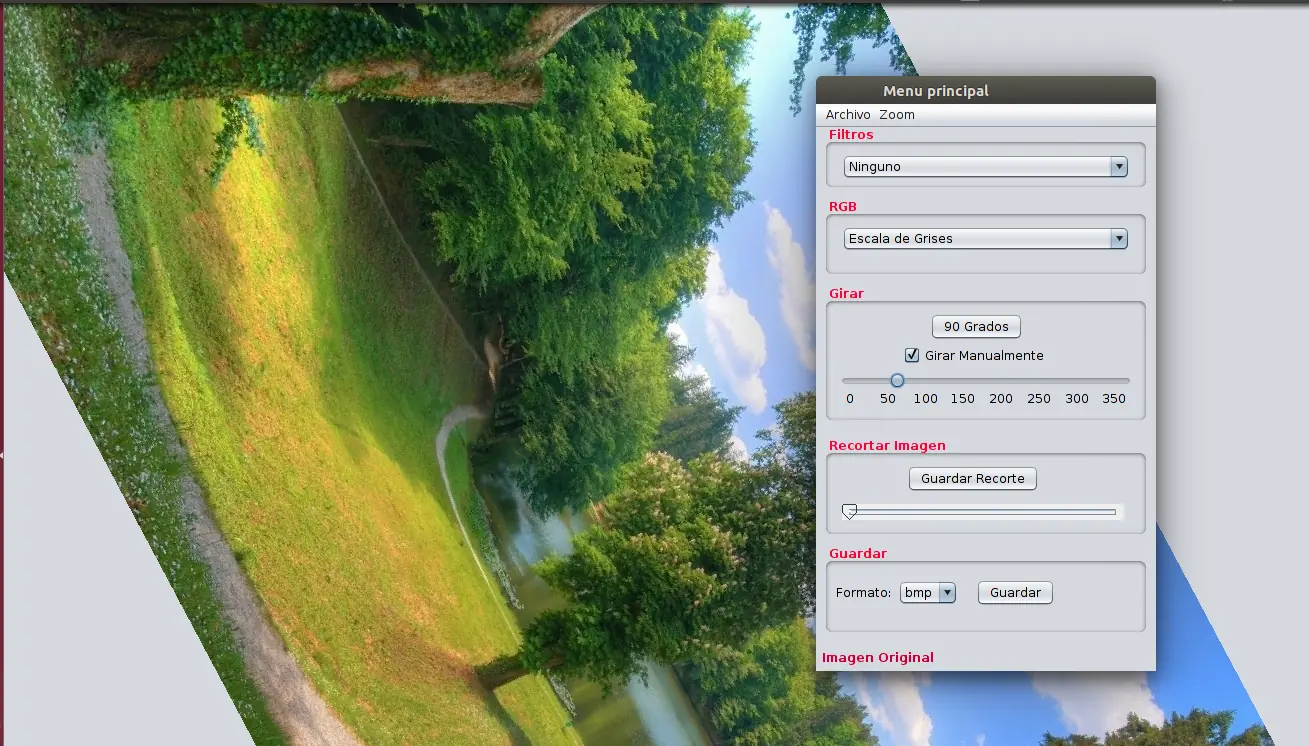Click the Guardar save button
Screen dimensions: 1309x746
tap(1015, 593)
